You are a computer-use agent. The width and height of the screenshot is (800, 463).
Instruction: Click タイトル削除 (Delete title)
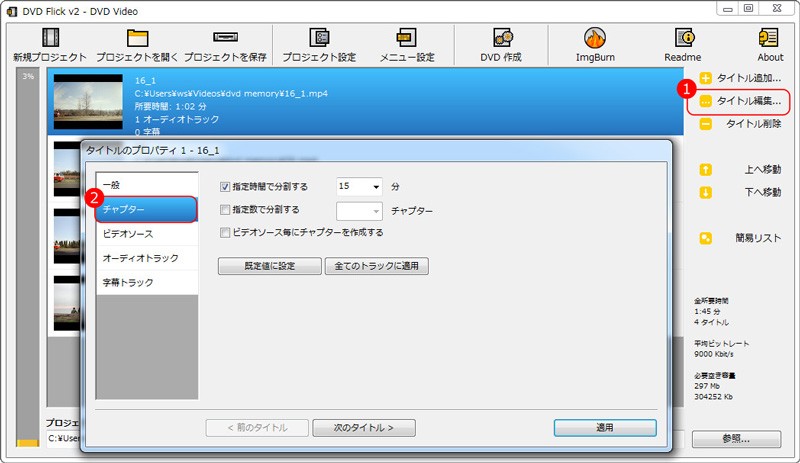tap(740, 124)
